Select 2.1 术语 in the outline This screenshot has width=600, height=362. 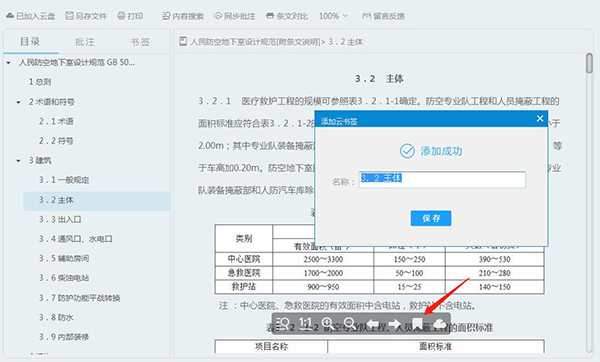pyautogui.click(x=56, y=121)
